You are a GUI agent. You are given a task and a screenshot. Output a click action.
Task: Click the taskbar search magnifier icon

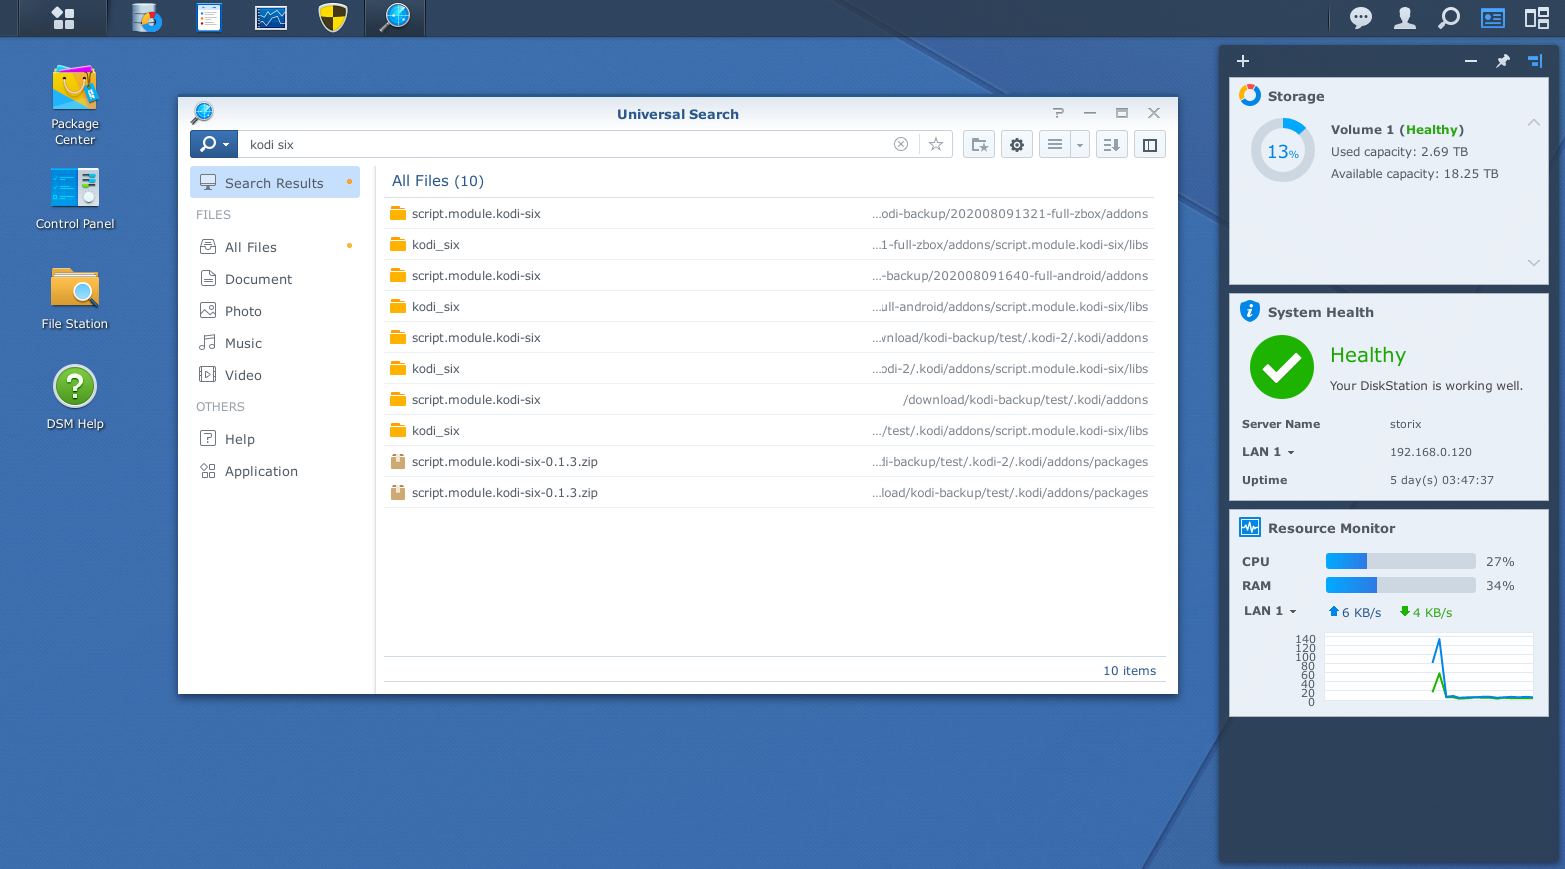tap(1449, 18)
